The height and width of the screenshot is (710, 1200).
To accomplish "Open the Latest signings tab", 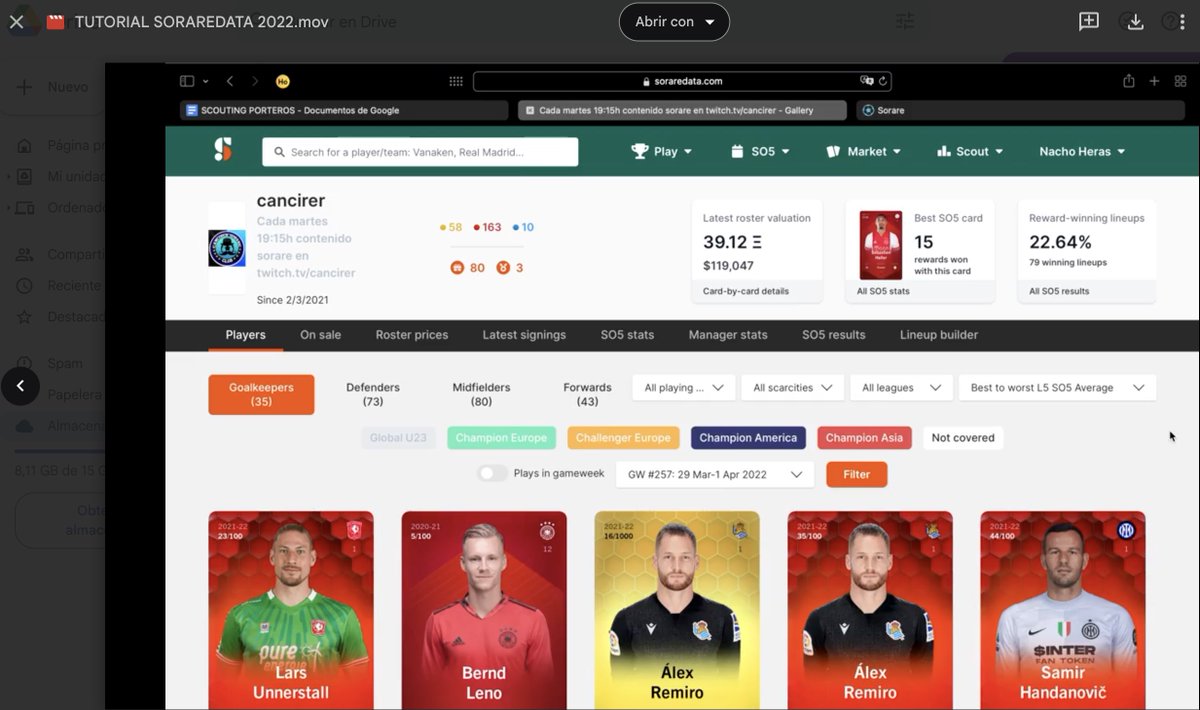I will pos(524,335).
